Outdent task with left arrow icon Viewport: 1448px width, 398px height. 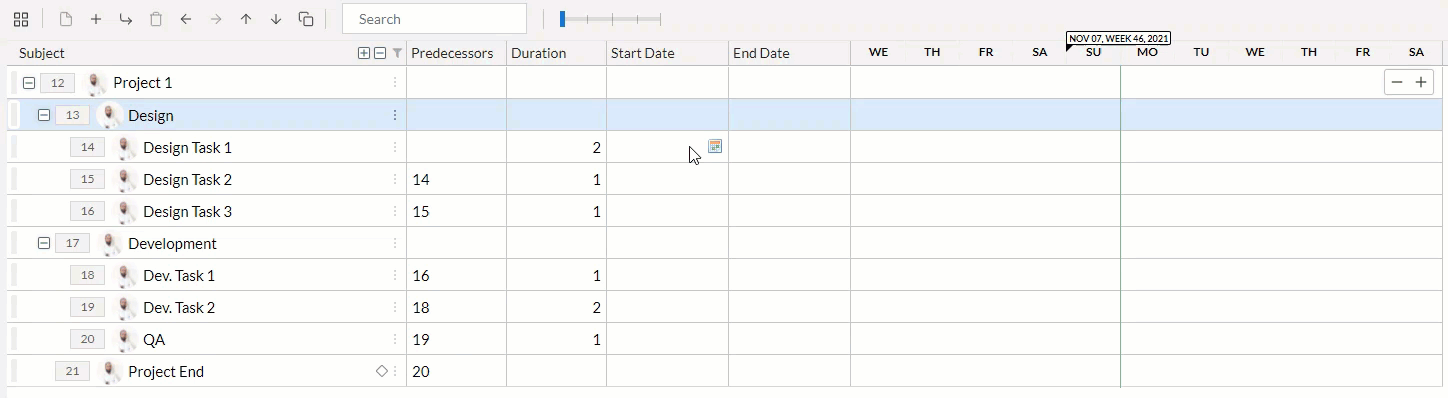186,19
